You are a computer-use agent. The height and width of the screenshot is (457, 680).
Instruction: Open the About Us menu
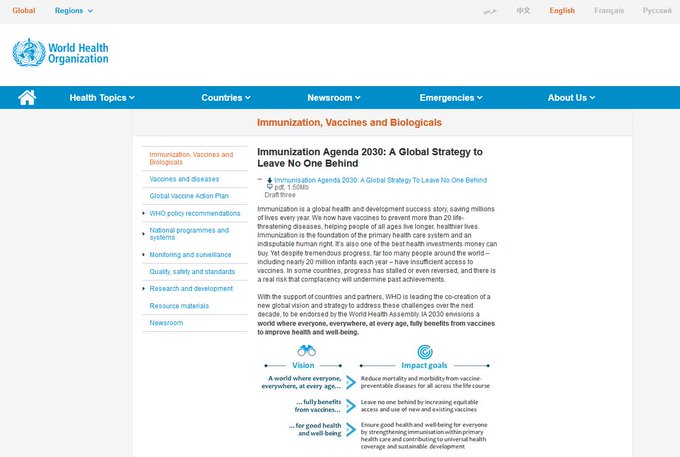point(571,98)
